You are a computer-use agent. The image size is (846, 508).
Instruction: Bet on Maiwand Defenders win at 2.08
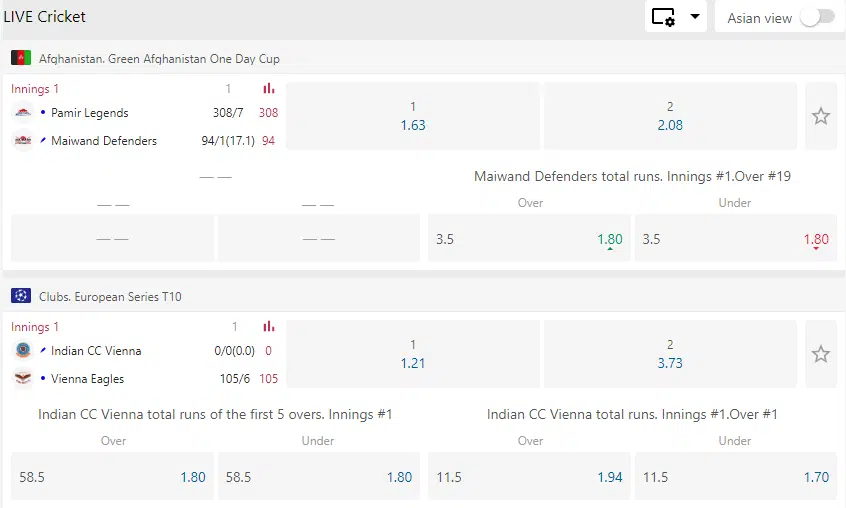[x=670, y=116]
